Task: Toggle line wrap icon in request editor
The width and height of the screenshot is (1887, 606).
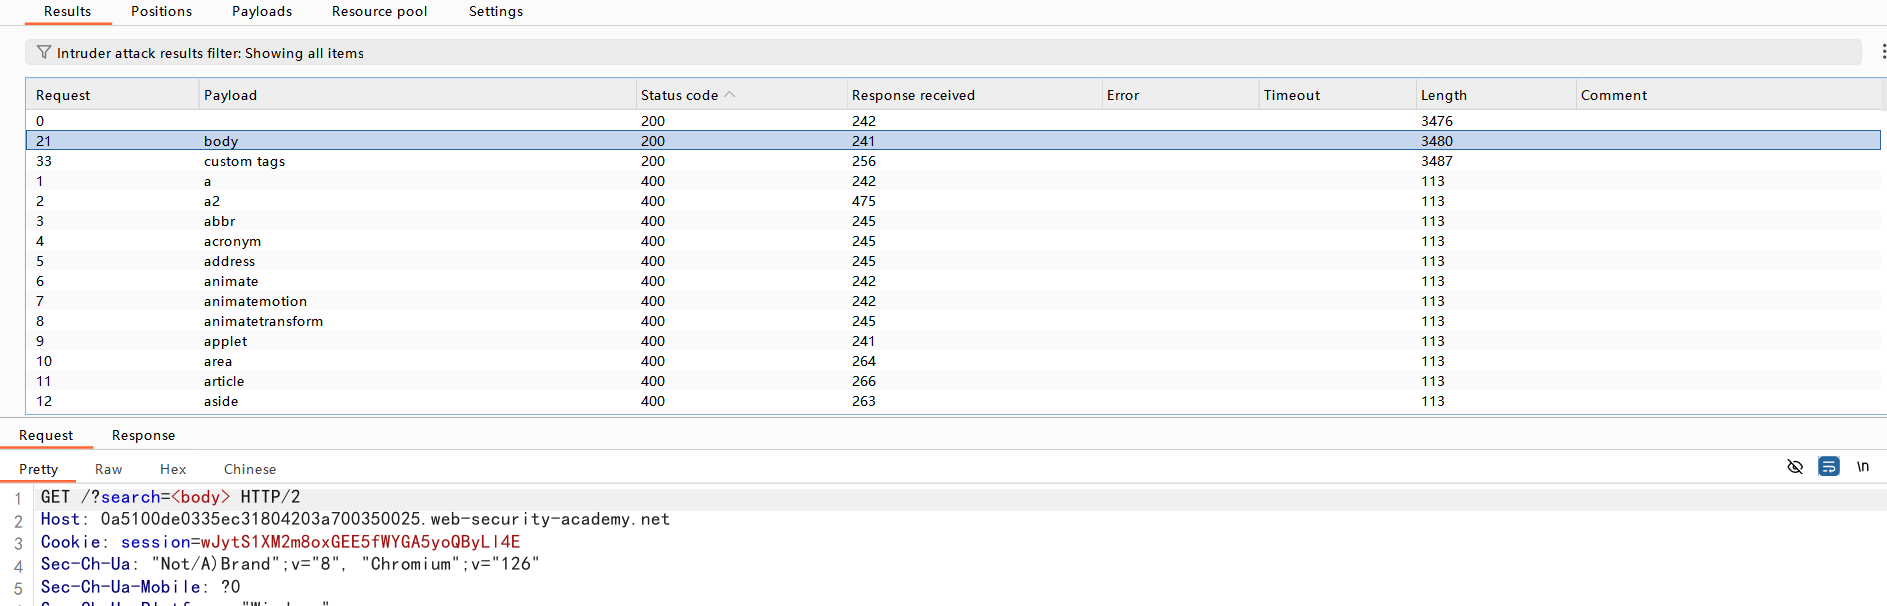Action: coord(1828,467)
